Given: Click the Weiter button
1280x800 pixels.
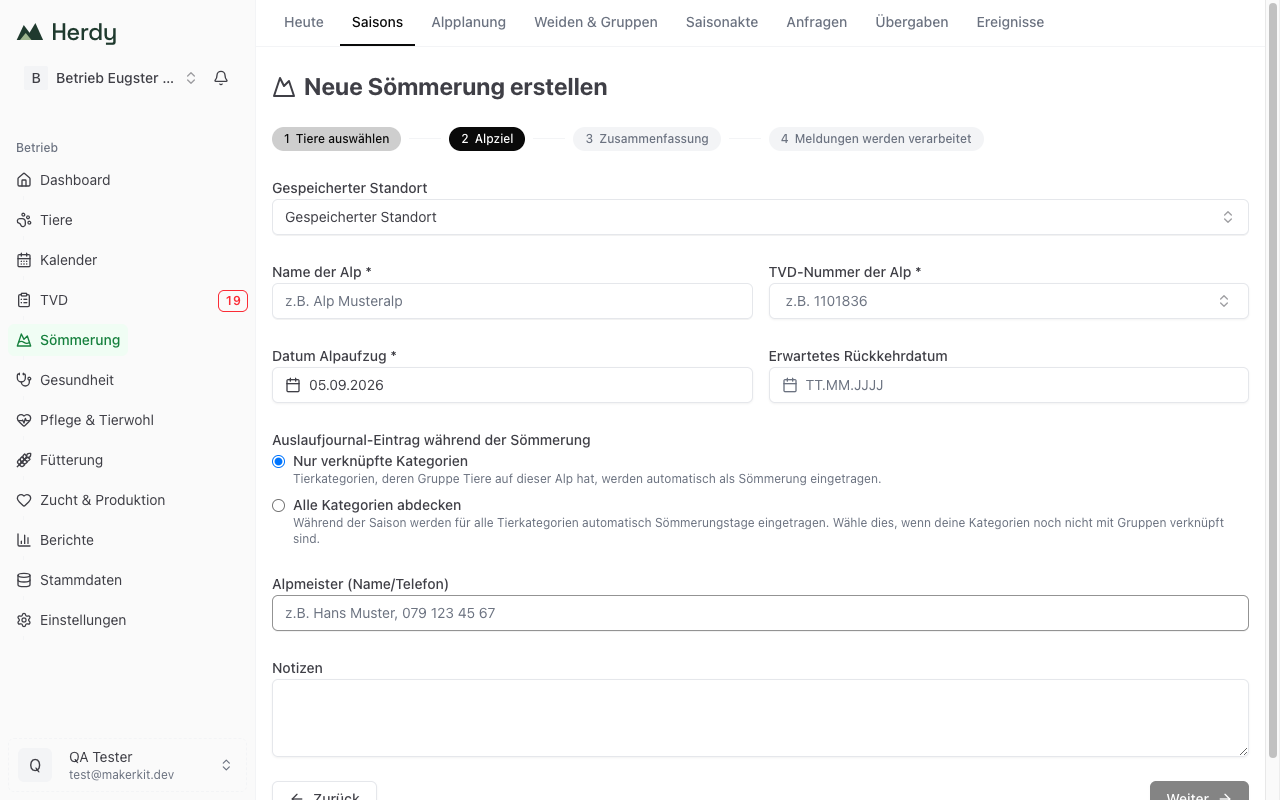Looking at the screenshot, I should [1199, 791].
